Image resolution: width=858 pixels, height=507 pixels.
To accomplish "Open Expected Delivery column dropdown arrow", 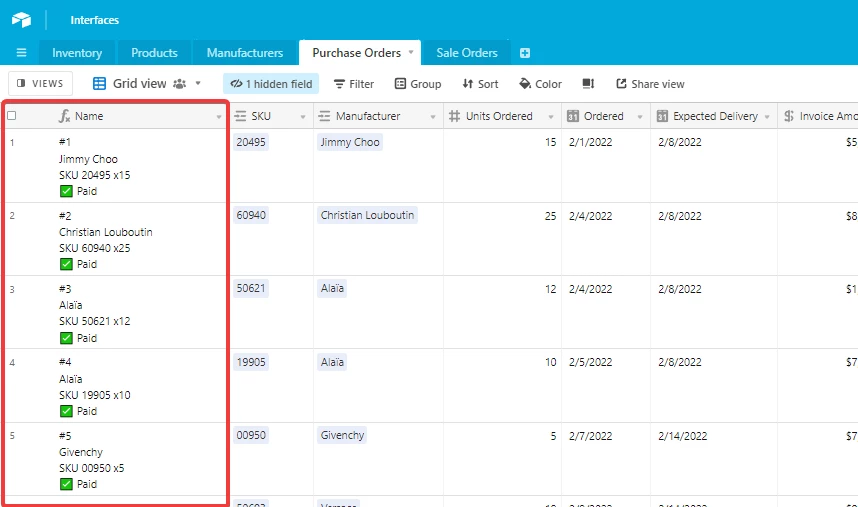I will coord(767,116).
